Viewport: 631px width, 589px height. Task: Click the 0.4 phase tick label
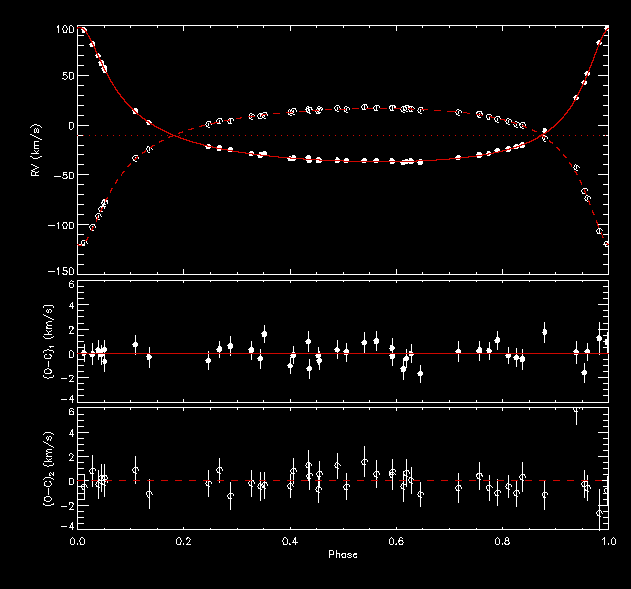pos(290,540)
